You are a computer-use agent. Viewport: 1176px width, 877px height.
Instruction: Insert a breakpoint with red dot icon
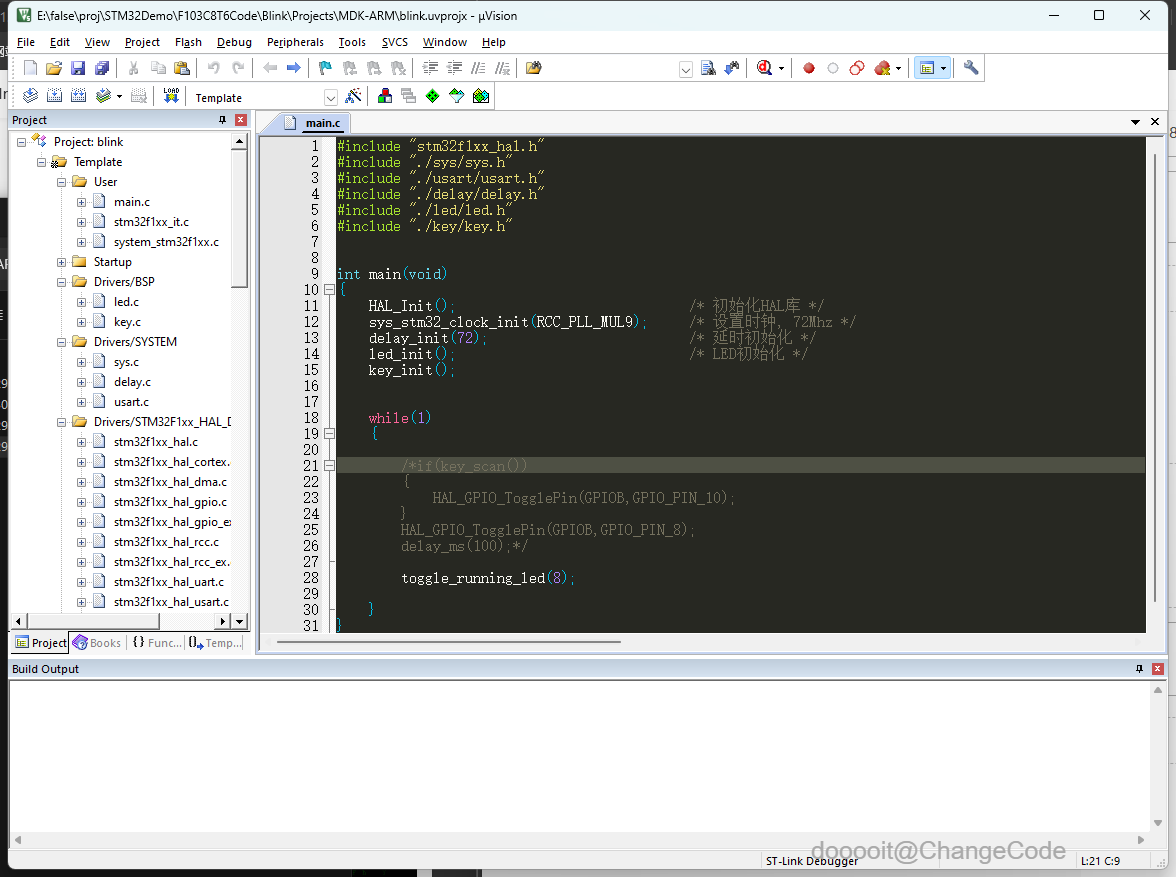[809, 68]
